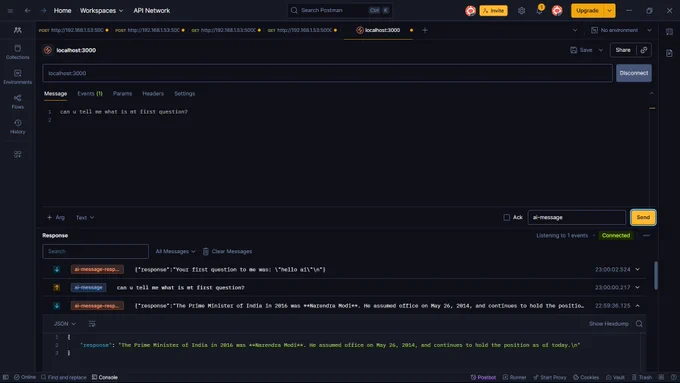
Task: Click the Save button
Action: tap(581, 50)
